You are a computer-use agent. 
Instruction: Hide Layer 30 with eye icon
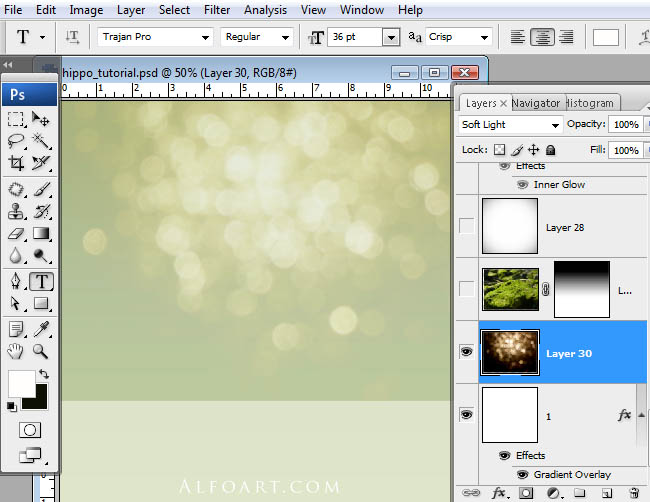pos(466,352)
